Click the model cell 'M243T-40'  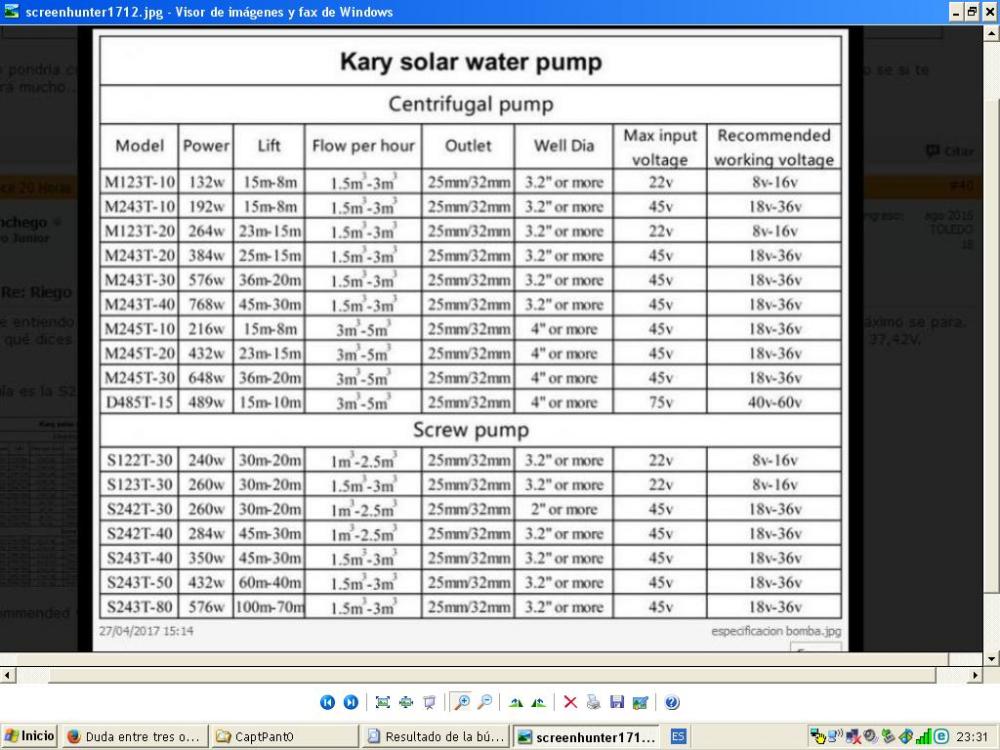[140, 305]
